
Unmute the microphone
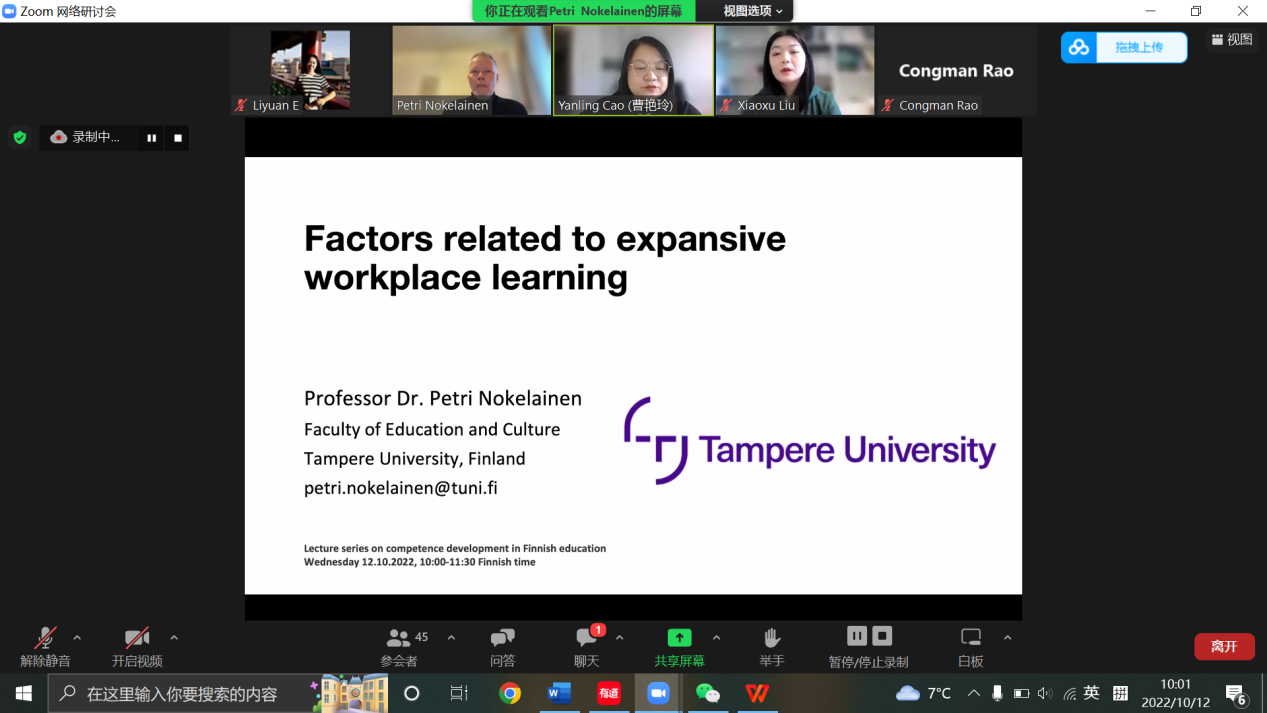tap(45, 646)
